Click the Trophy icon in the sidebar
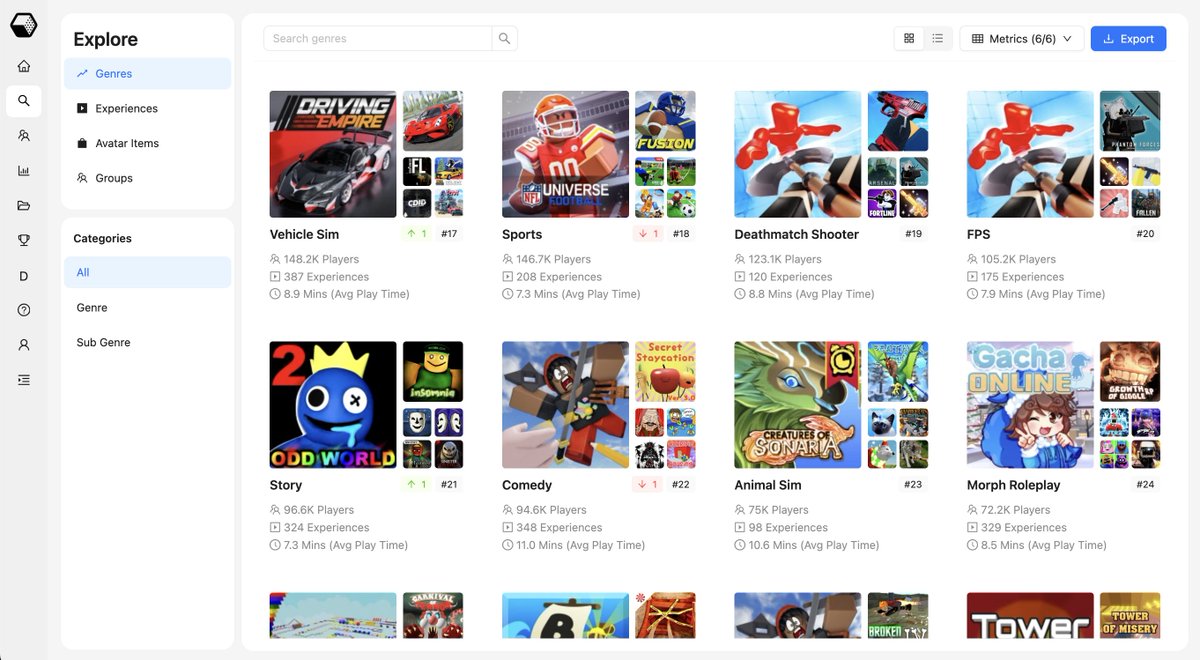The width and height of the screenshot is (1200, 660). [x=24, y=240]
